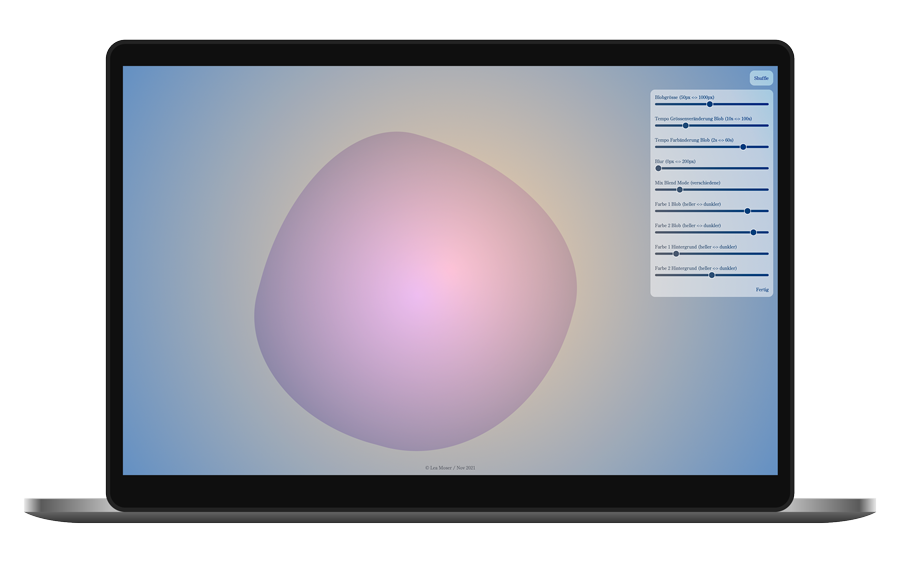Click Fertig to close the settings panel
900x567 pixels.
click(762, 289)
